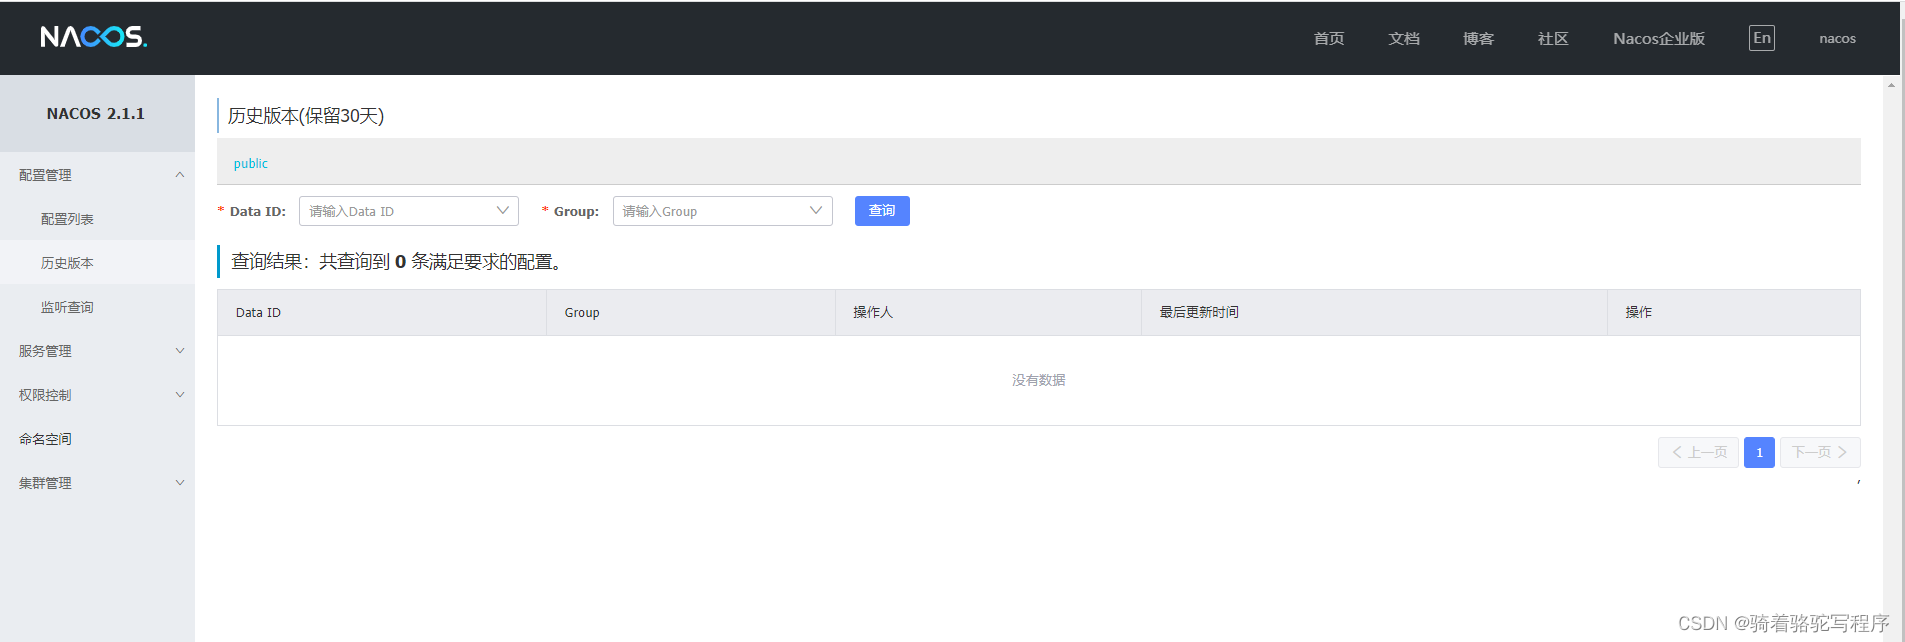Go to 首页 in top navigation

[1328, 38]
